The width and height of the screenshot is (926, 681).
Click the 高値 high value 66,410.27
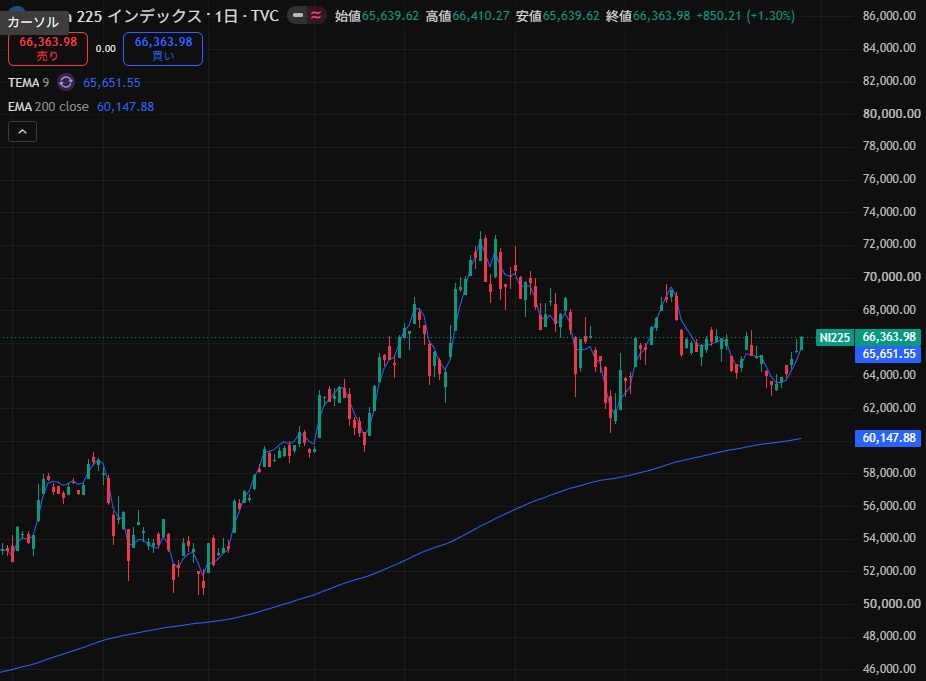coord(481,16)
